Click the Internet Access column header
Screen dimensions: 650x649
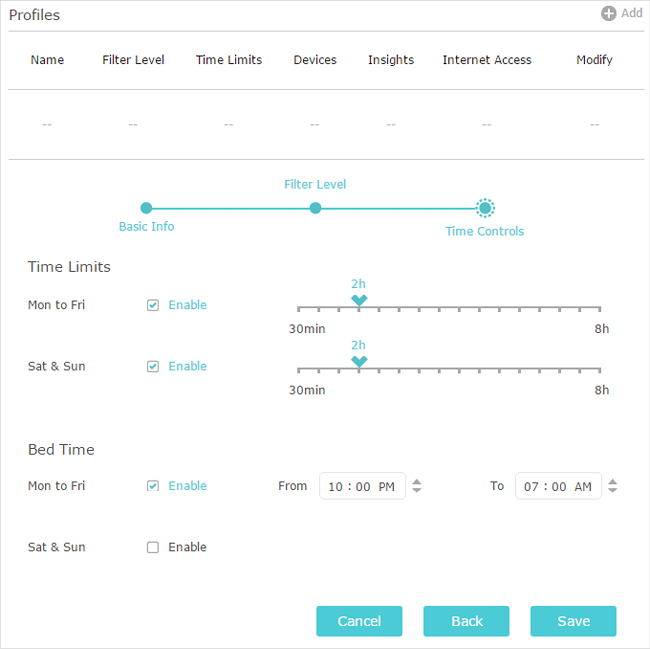point(487,60)
